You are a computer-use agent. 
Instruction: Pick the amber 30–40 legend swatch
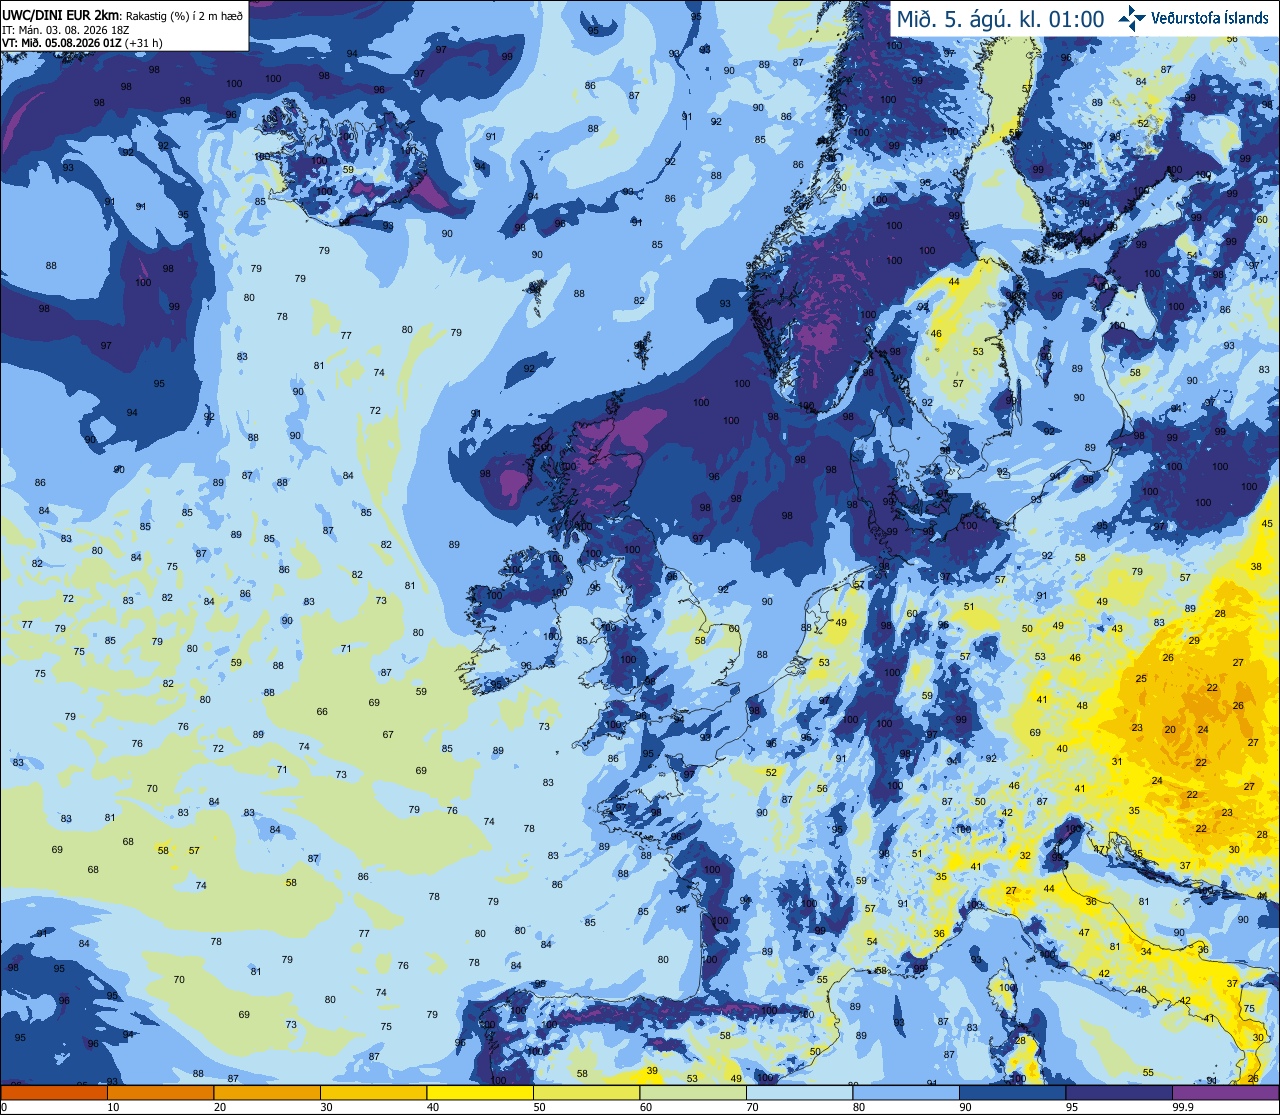click(374, 1092)
